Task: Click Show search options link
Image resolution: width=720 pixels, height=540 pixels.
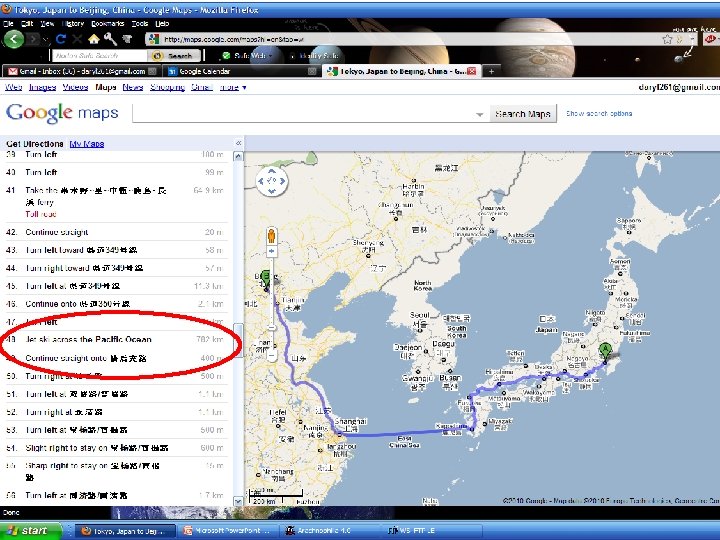Action: point(599,113)
